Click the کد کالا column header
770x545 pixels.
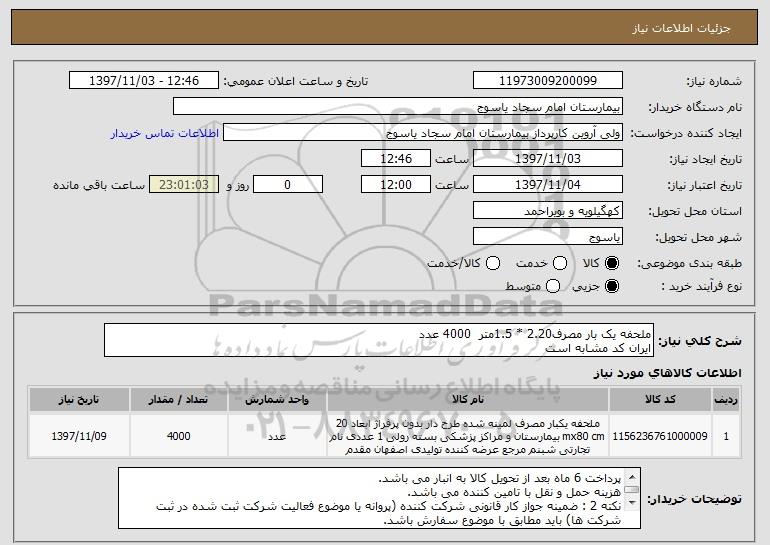coord(660,400)
